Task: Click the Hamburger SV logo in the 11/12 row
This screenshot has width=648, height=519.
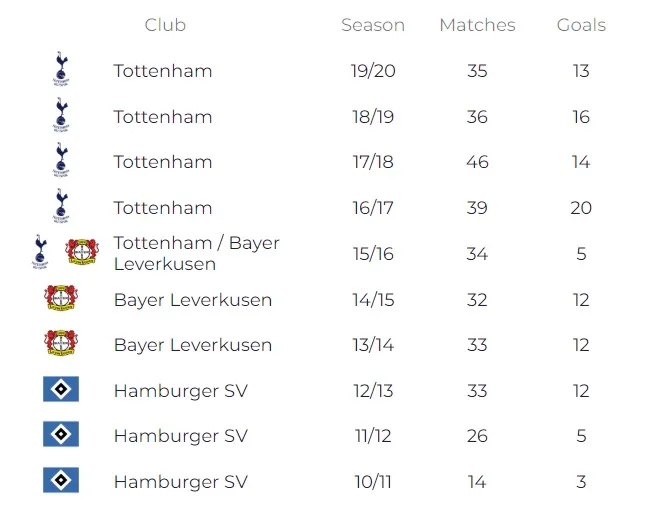Action: pyautogui.click(x=61, y=435)
